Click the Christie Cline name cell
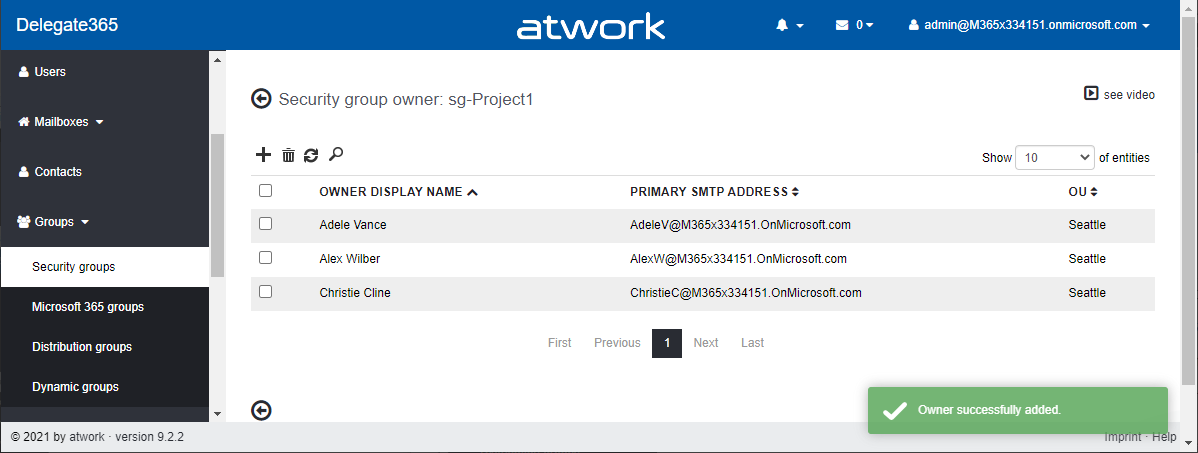Viewport: 1198px width, 453px height. (x=355, y=292)
